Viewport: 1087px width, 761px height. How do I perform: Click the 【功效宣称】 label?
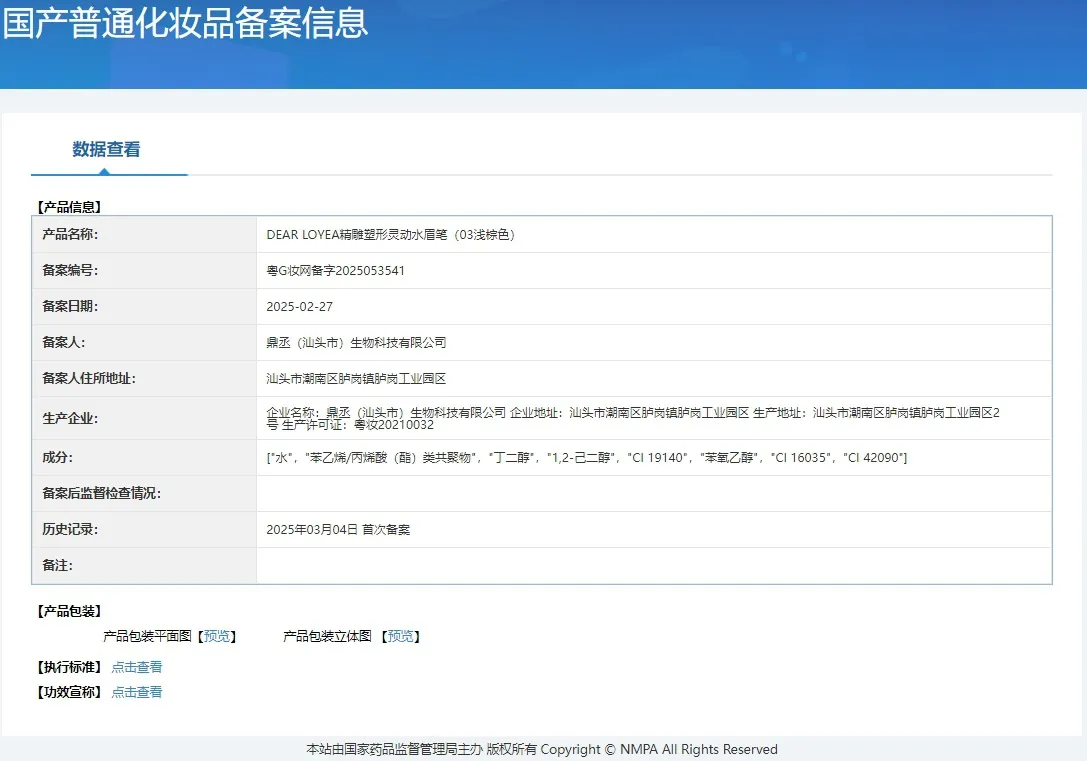point(69,692)
